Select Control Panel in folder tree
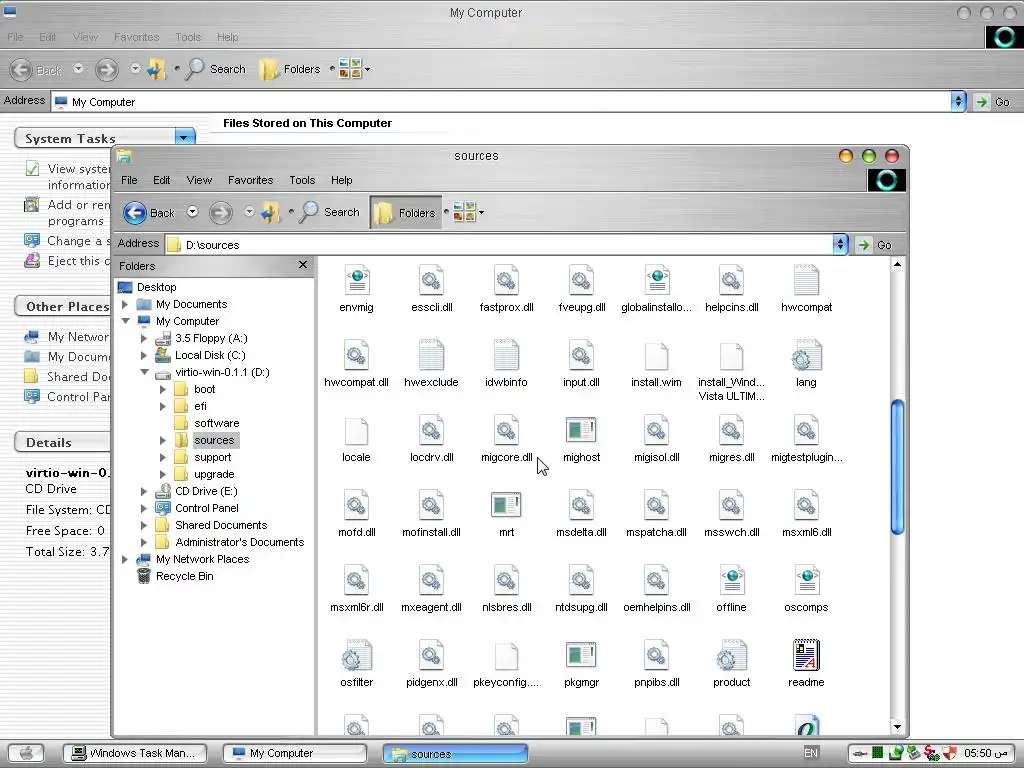 (x=206, y=508)
